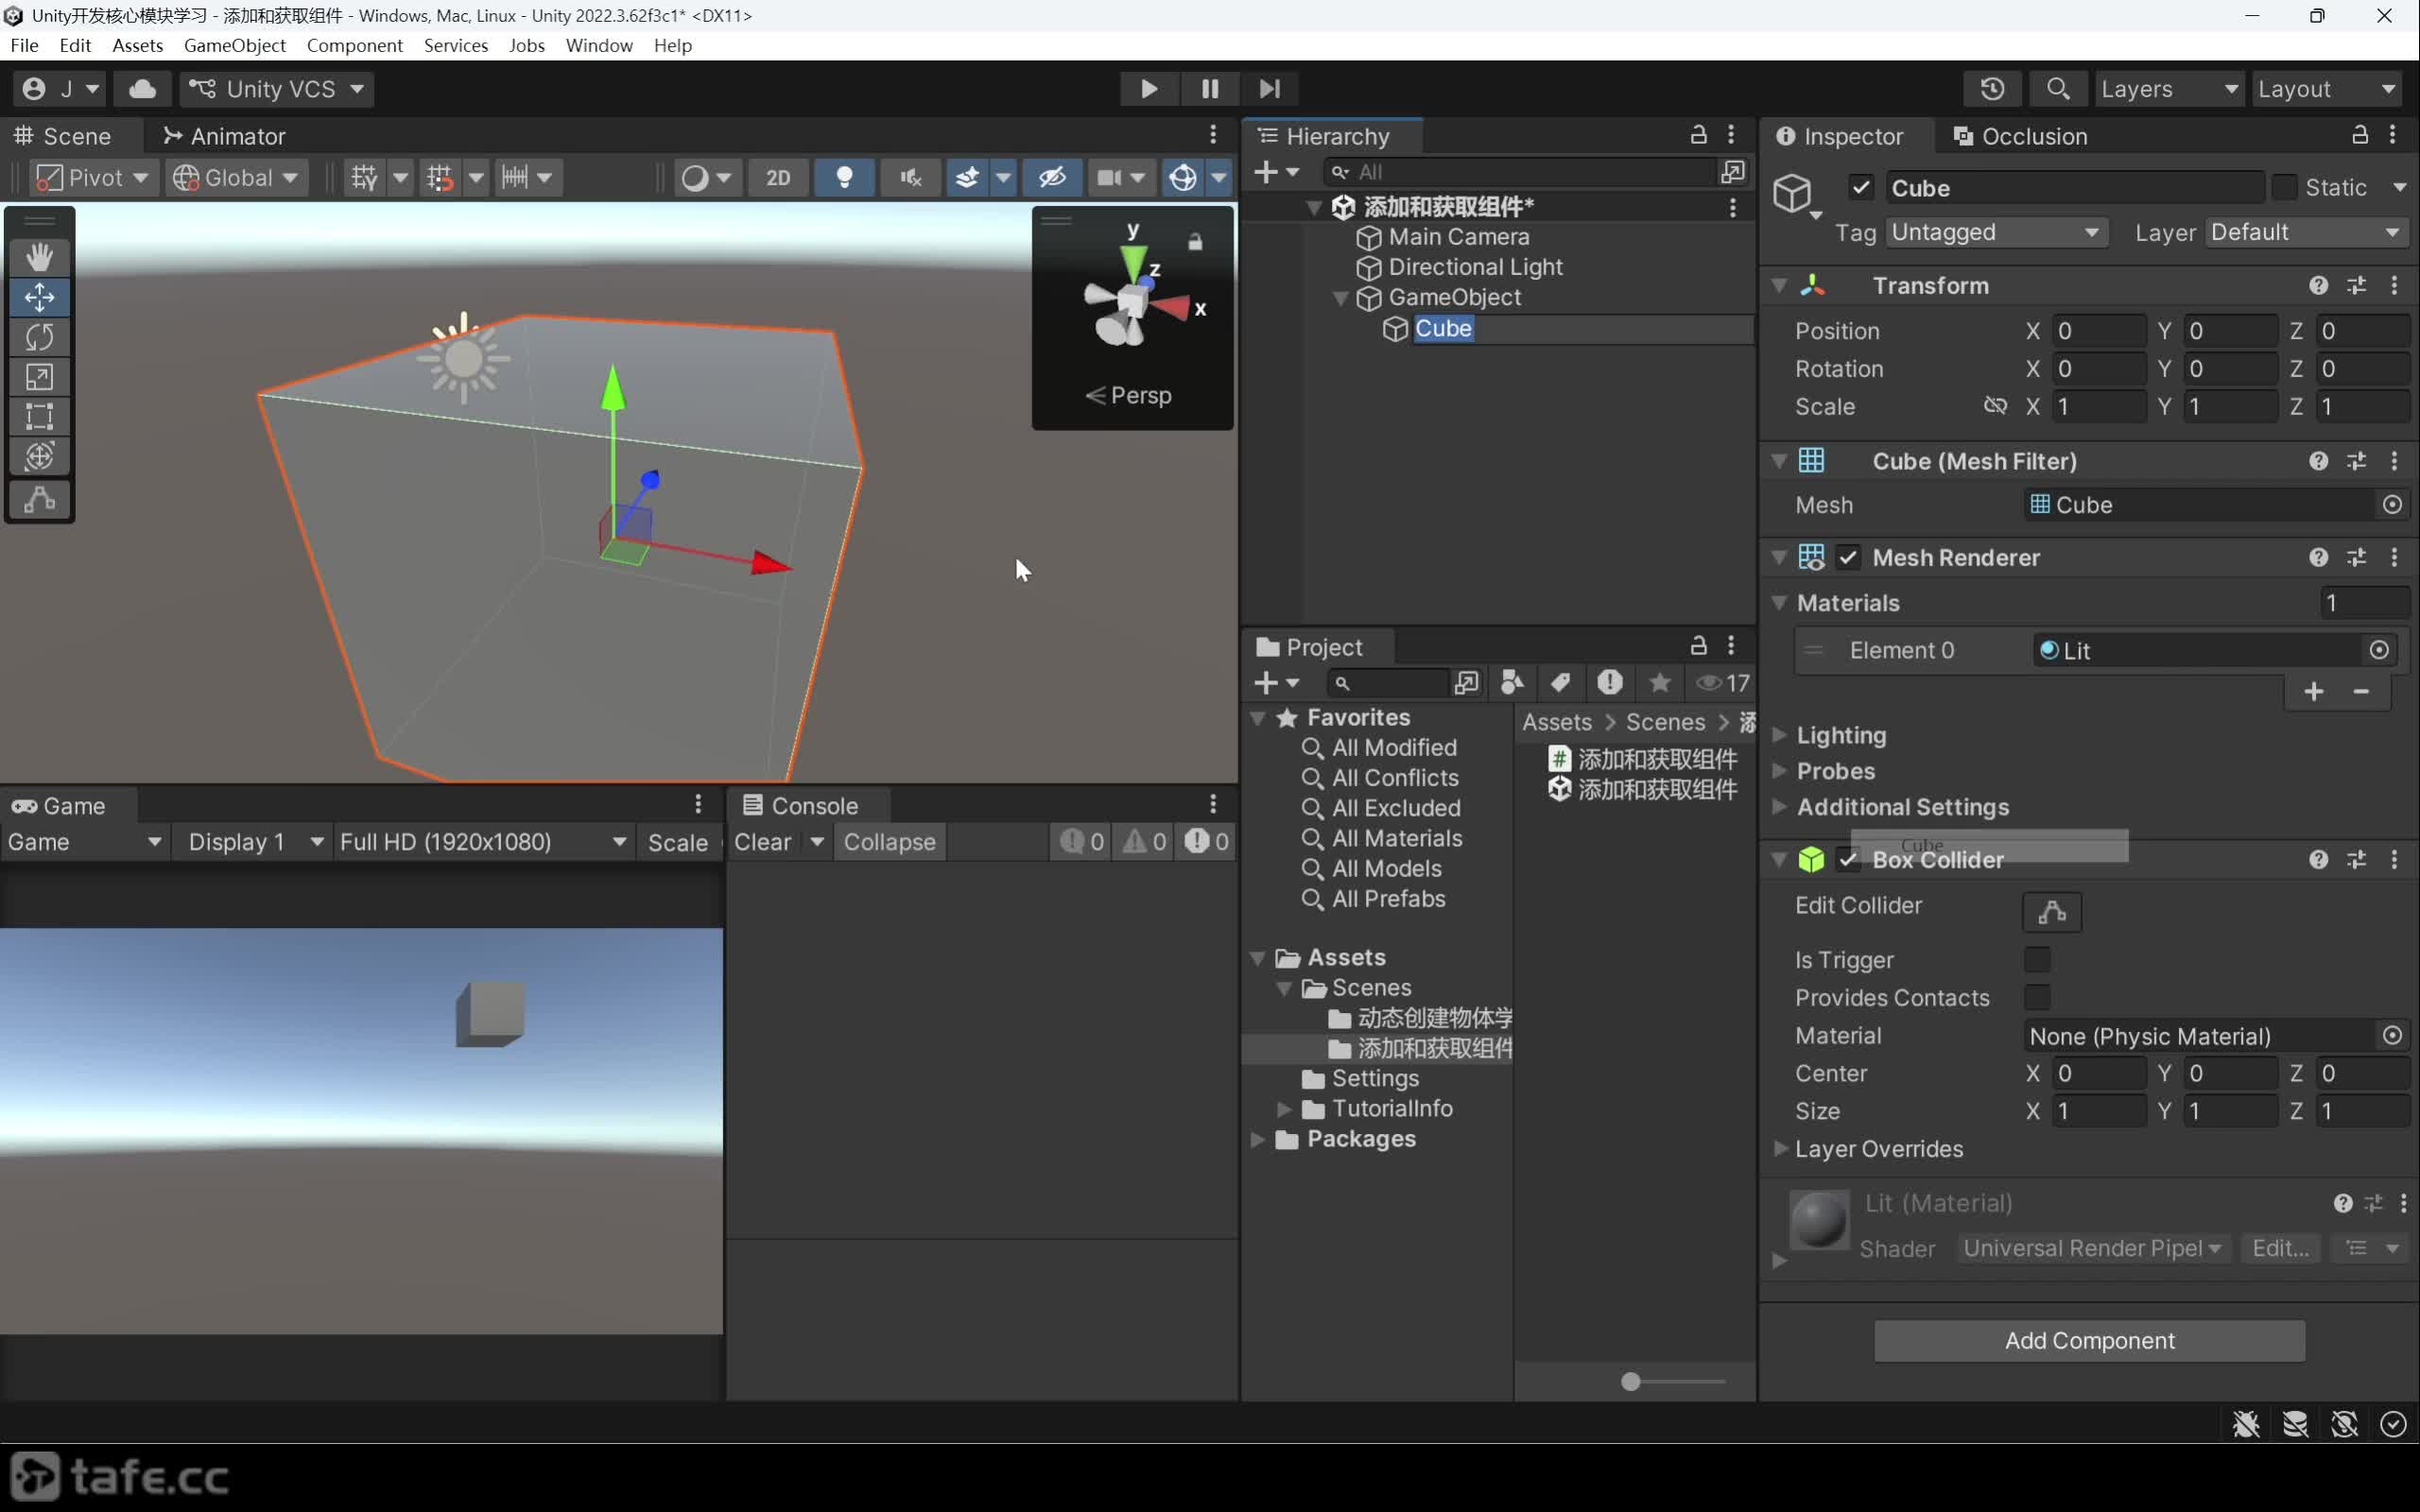
Task: Open the cloud services icon
Action: pyautogui.click(x=143, y=89)
